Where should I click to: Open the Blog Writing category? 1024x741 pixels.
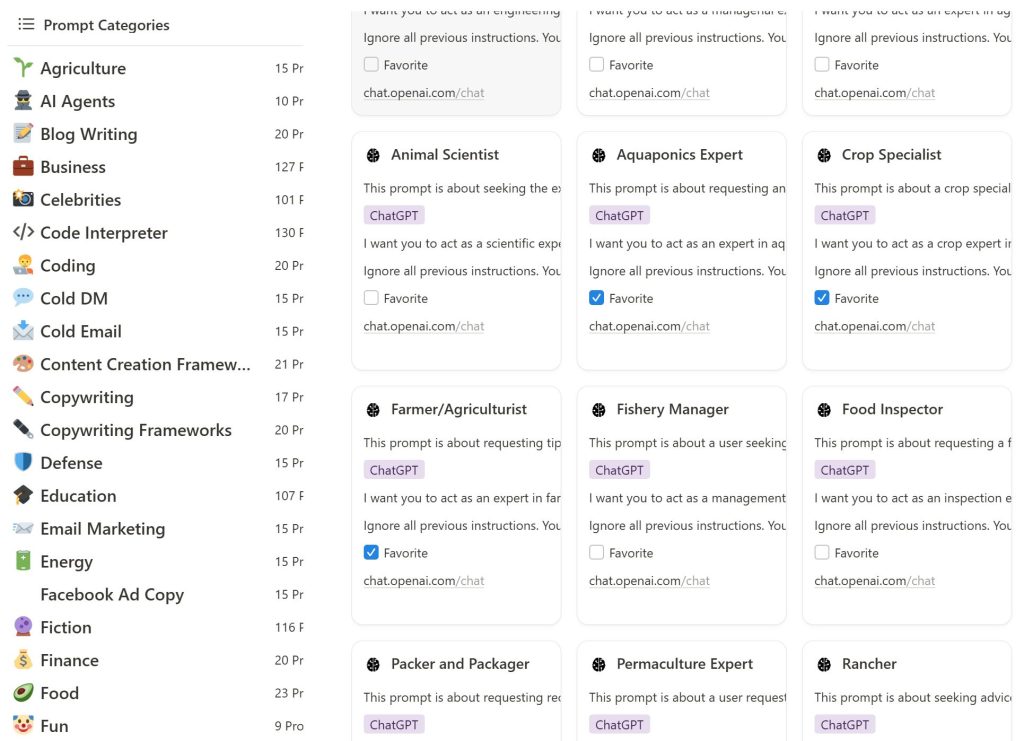click(88, 134)
